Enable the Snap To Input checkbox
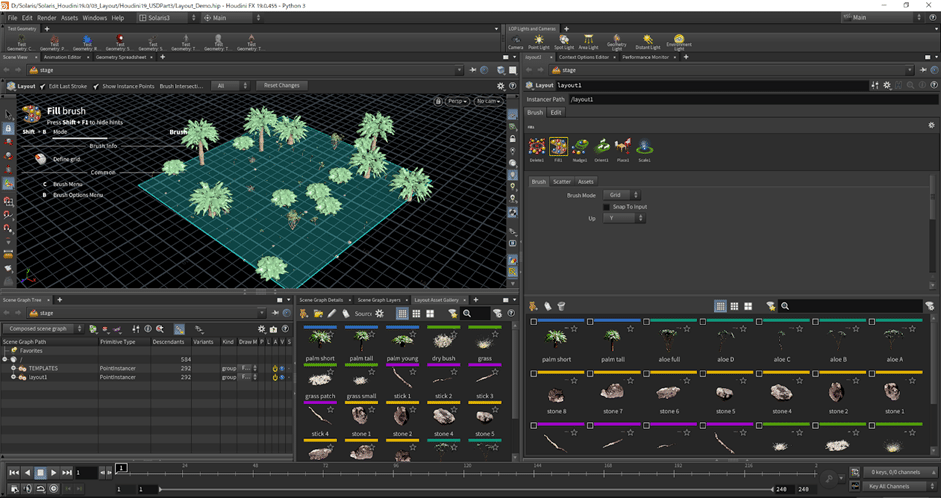 (606, 206)
